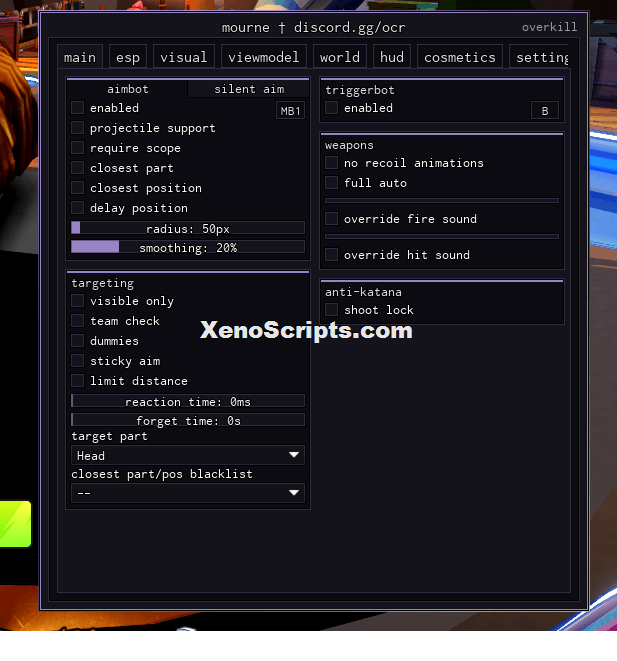Toggle limit distance checkbox
Viewport: 617px width, 661px height.
[77, 381]
